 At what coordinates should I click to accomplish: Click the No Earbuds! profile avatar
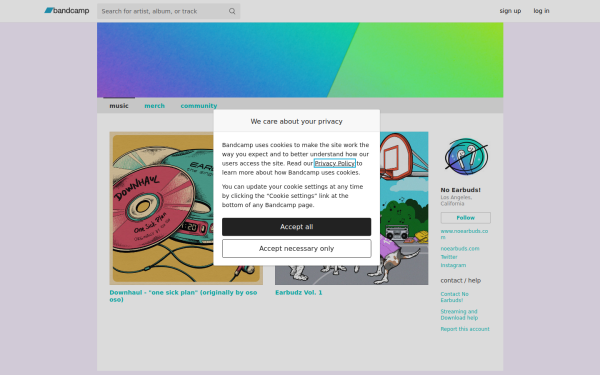click(x=466, y=157)
